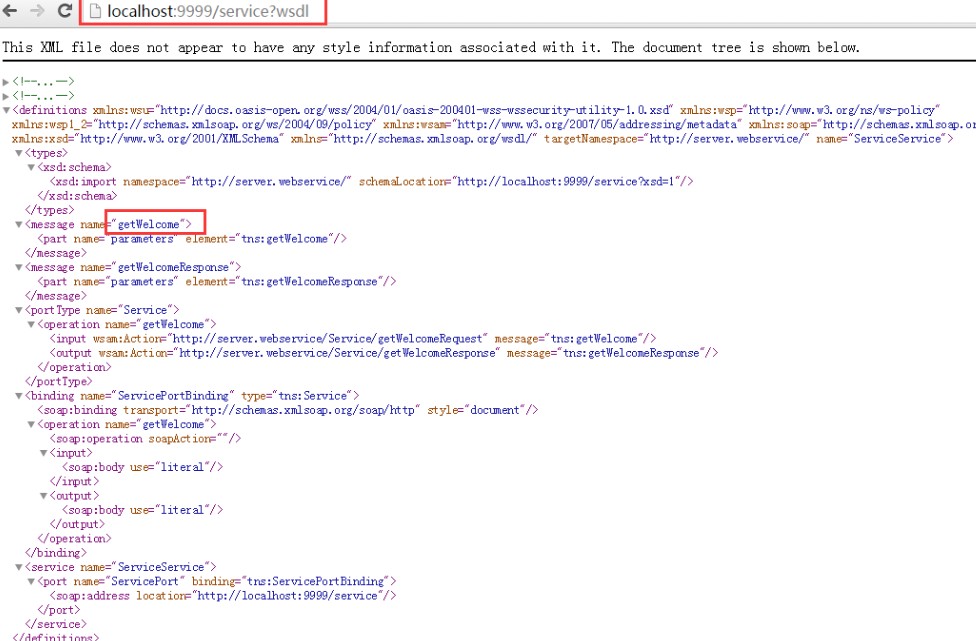The width and height of the screenshot is (976, 641).
Task: Click soap:body literal under output
Action: click(143, 511)
